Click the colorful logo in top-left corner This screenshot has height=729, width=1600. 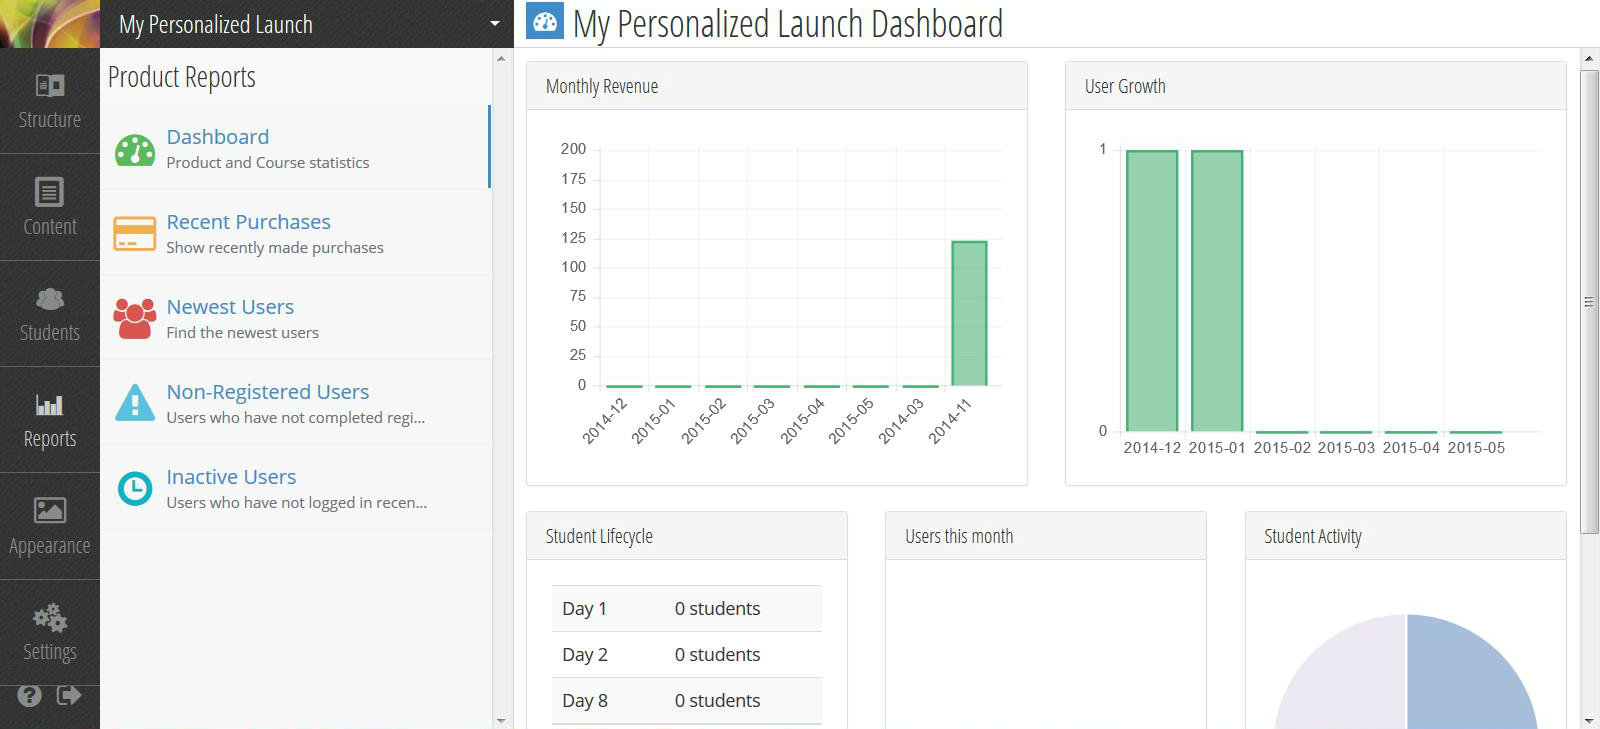(50, 24)
